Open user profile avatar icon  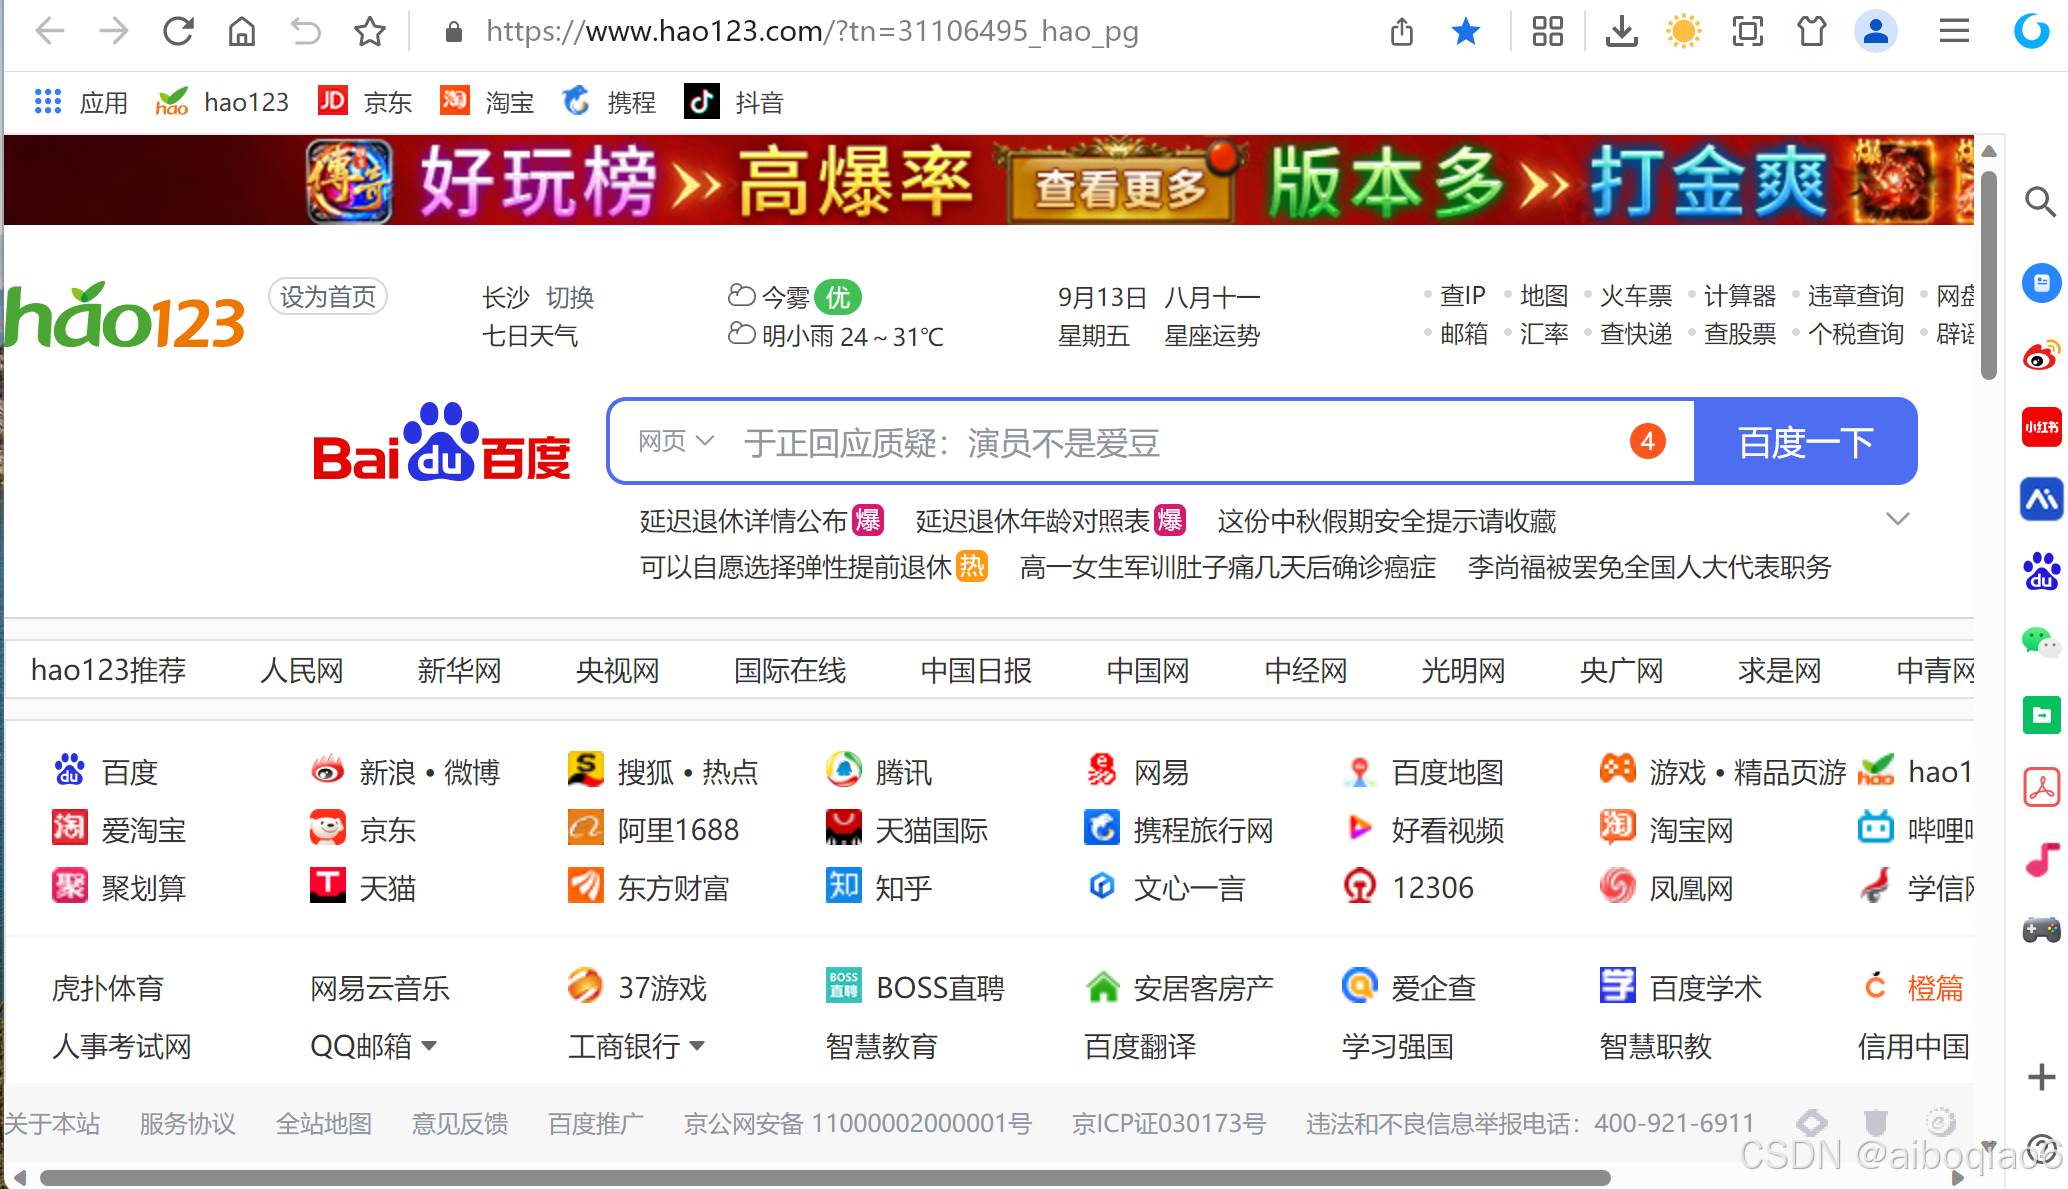1876,31
